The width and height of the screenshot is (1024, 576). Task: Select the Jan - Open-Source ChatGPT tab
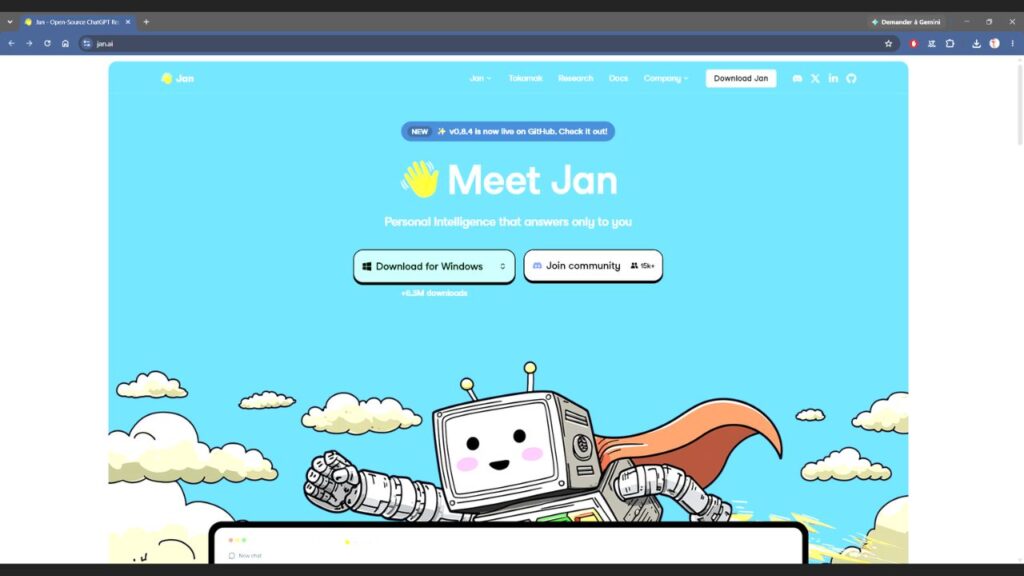(x=76, y=22)
